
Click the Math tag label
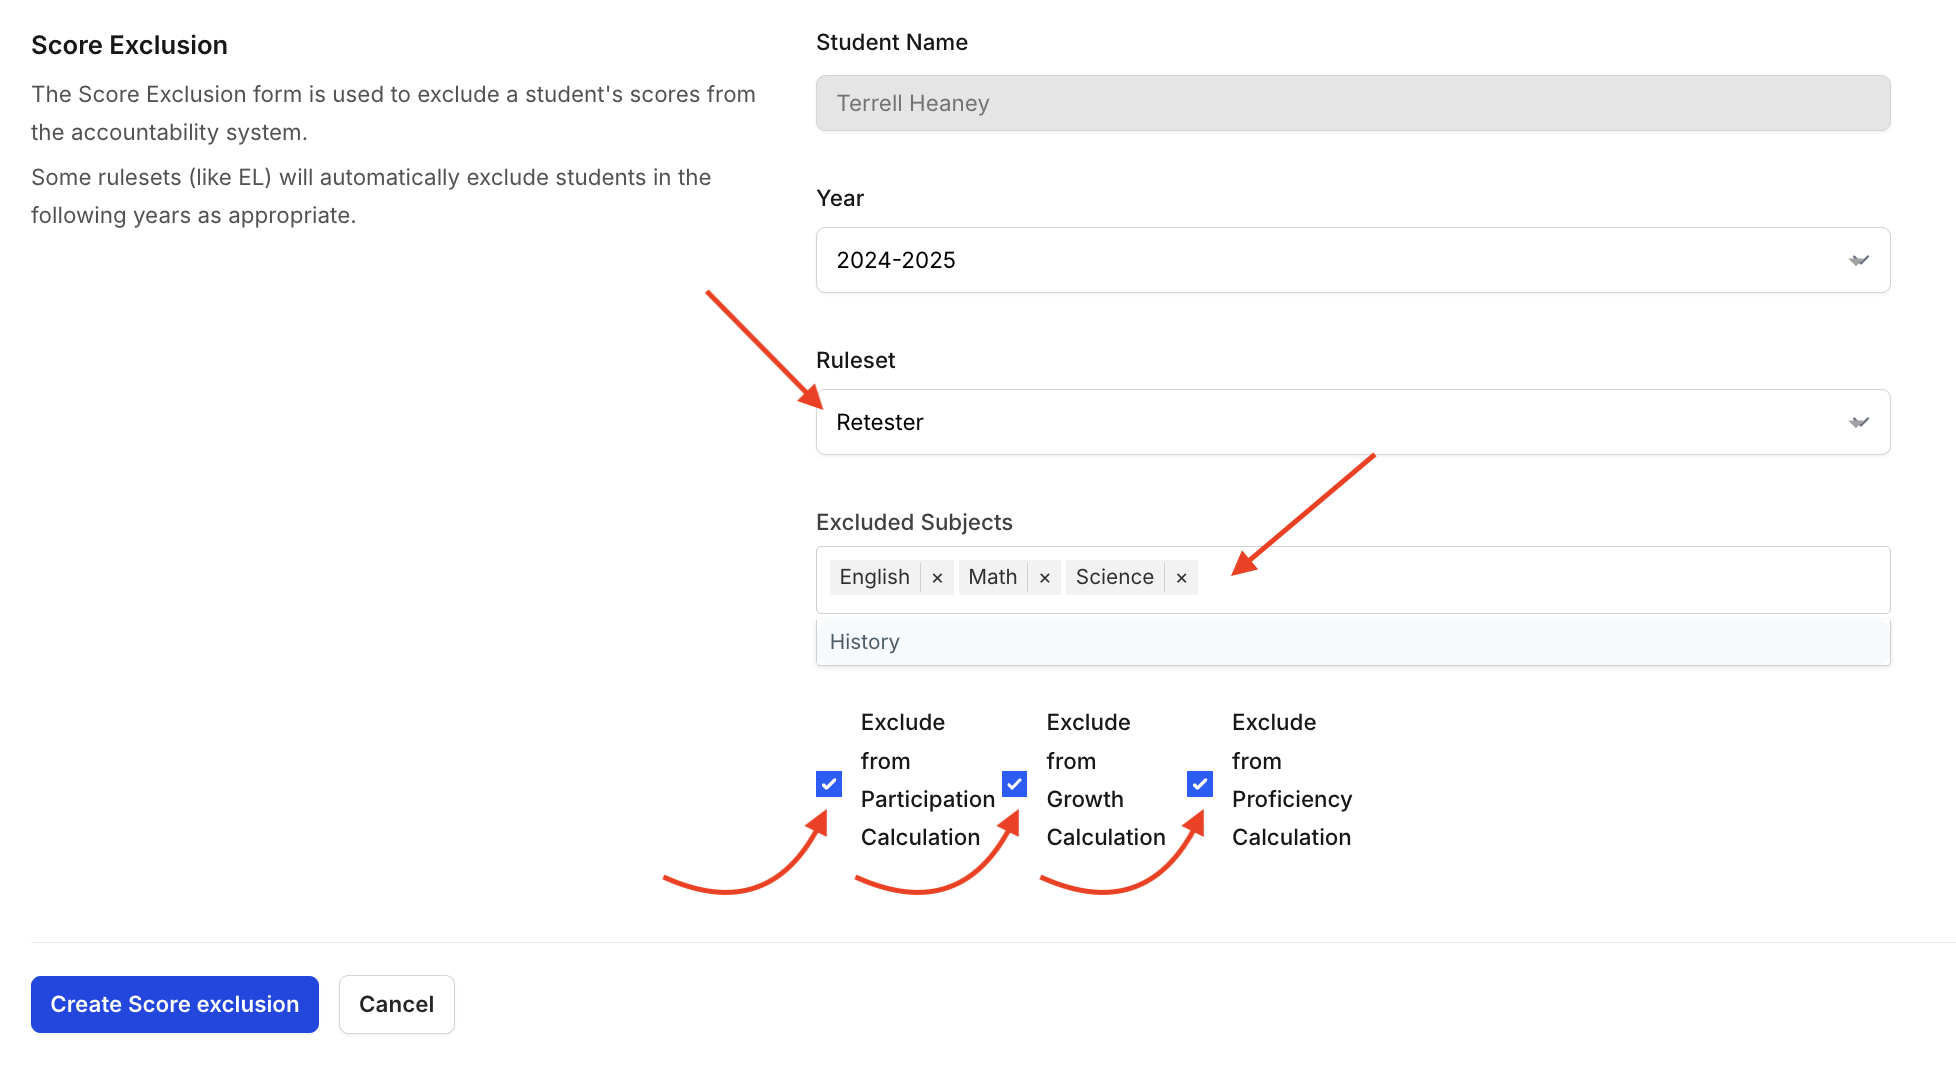click(992, 577)
